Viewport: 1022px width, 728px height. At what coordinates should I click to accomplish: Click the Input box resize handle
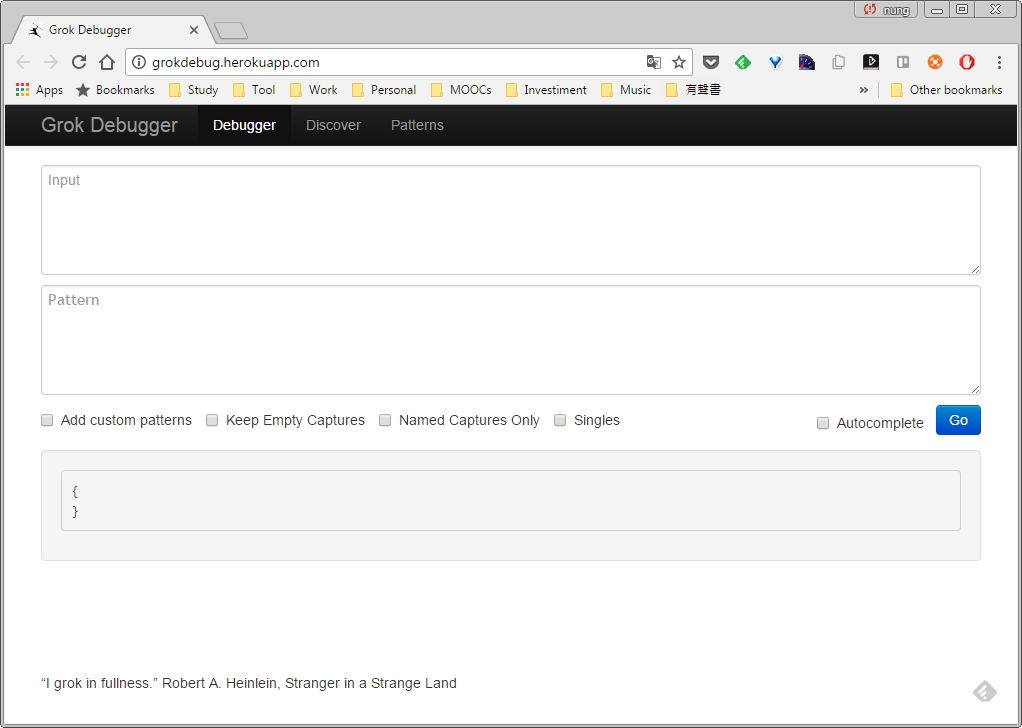pyautogui.click(x=975, y=269)
